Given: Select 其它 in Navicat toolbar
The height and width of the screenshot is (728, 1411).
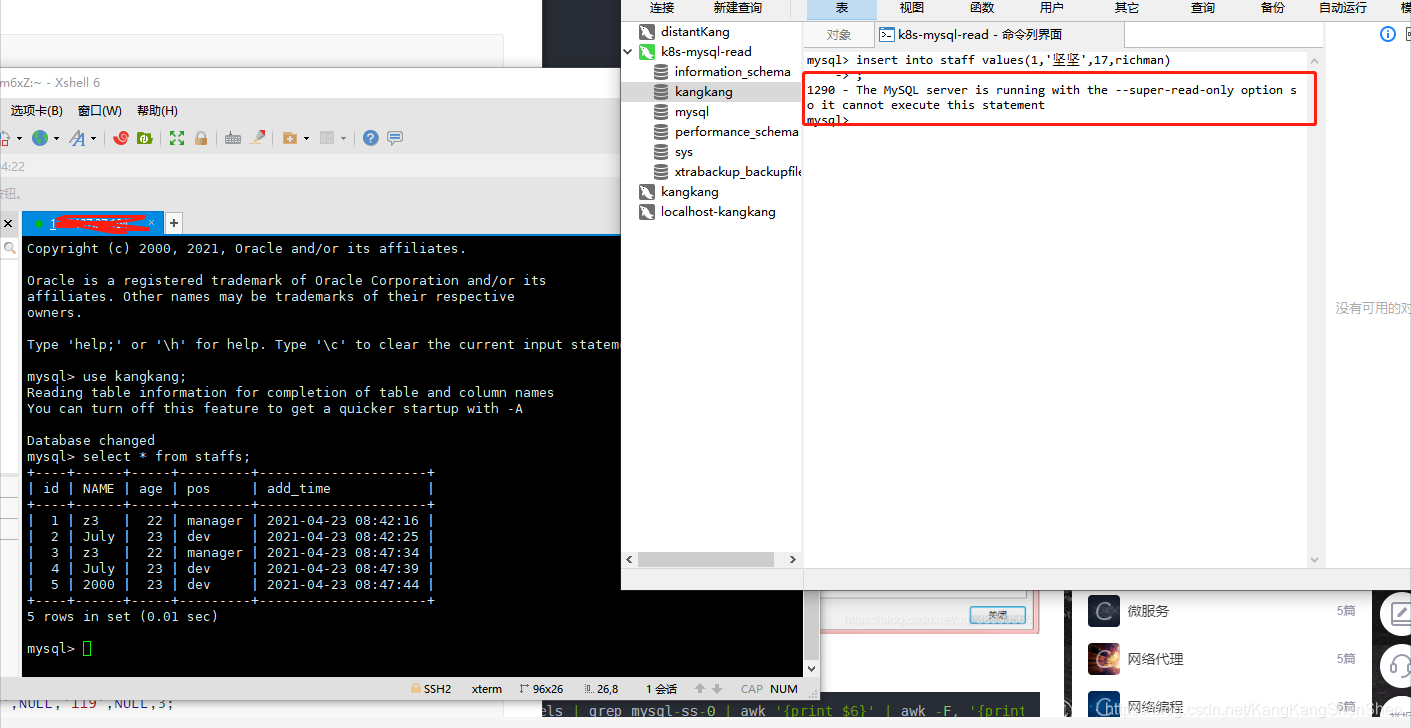Looking at the screenshot, I should point(1127,8).
